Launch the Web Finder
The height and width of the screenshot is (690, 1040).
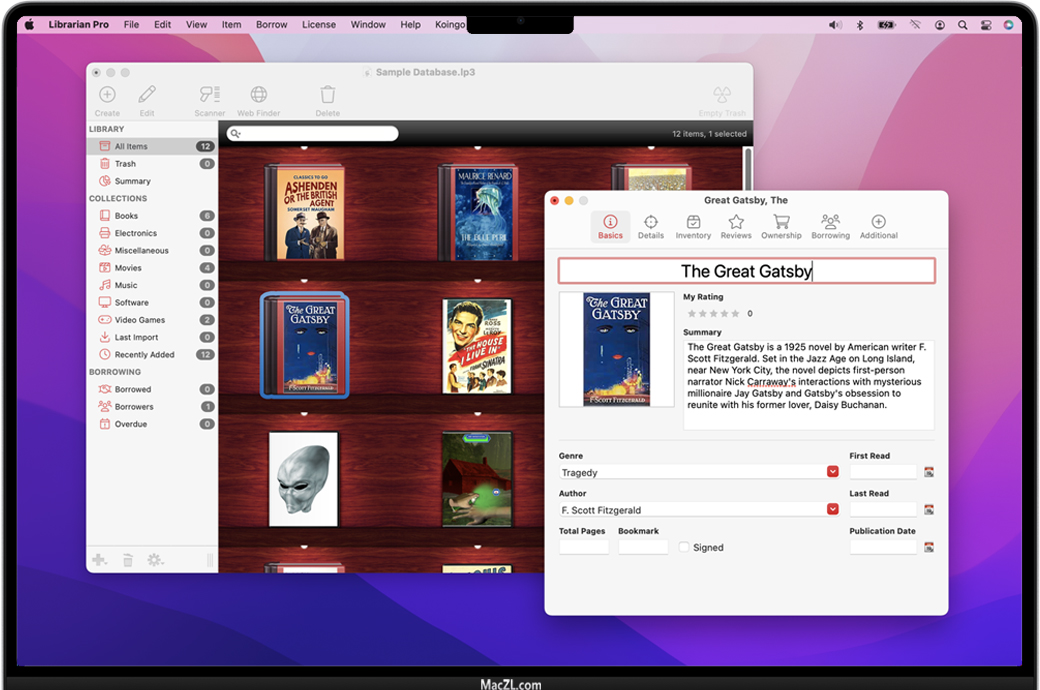tap(258, 95)
